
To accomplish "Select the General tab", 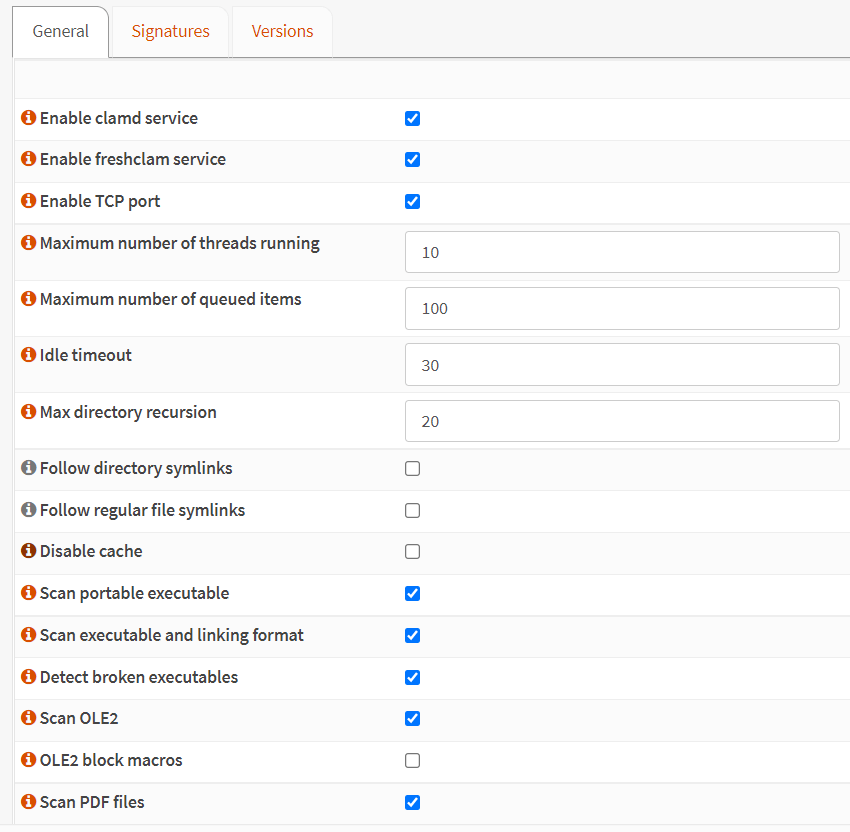I will click(x=61, y=31).
